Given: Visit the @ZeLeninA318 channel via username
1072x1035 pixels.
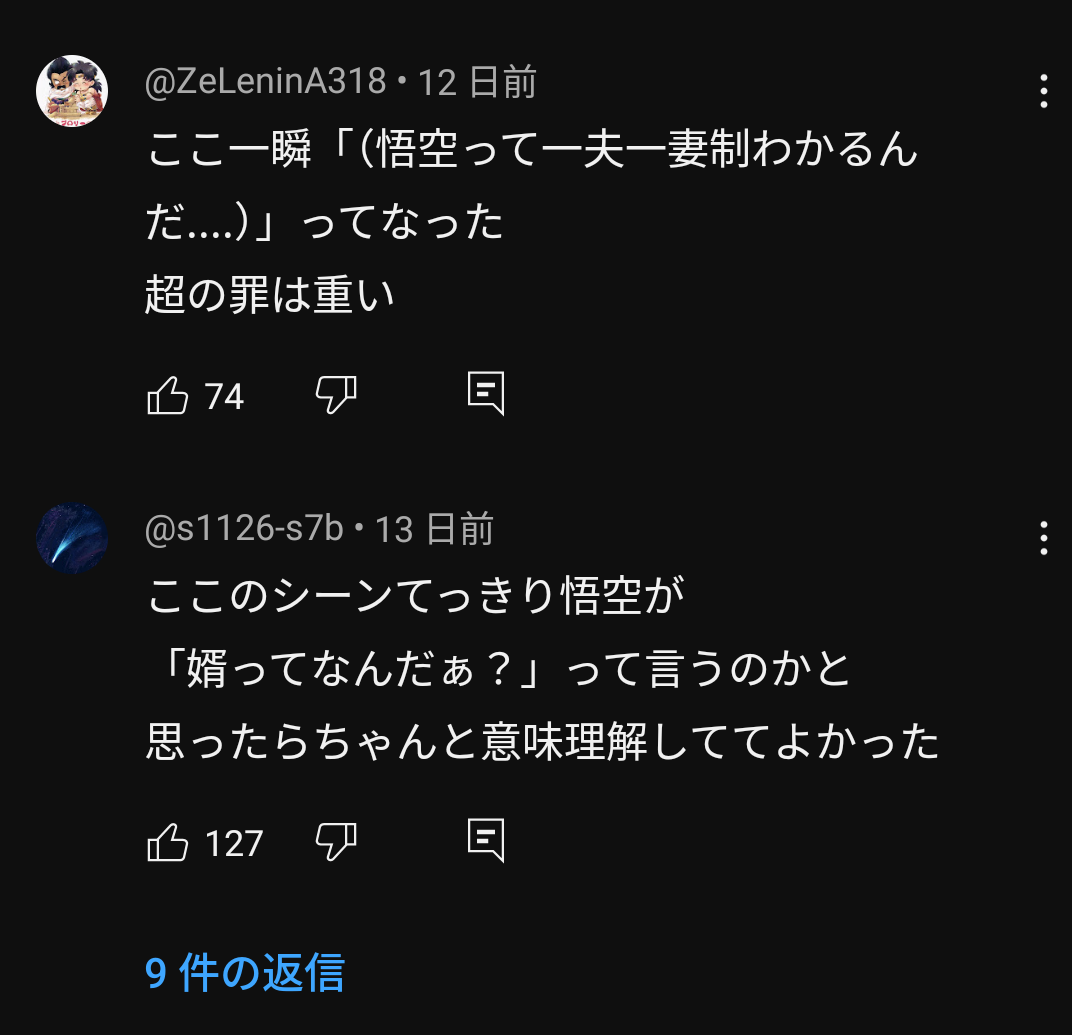Looking at the screenshot, I should [x=266, y=82].
